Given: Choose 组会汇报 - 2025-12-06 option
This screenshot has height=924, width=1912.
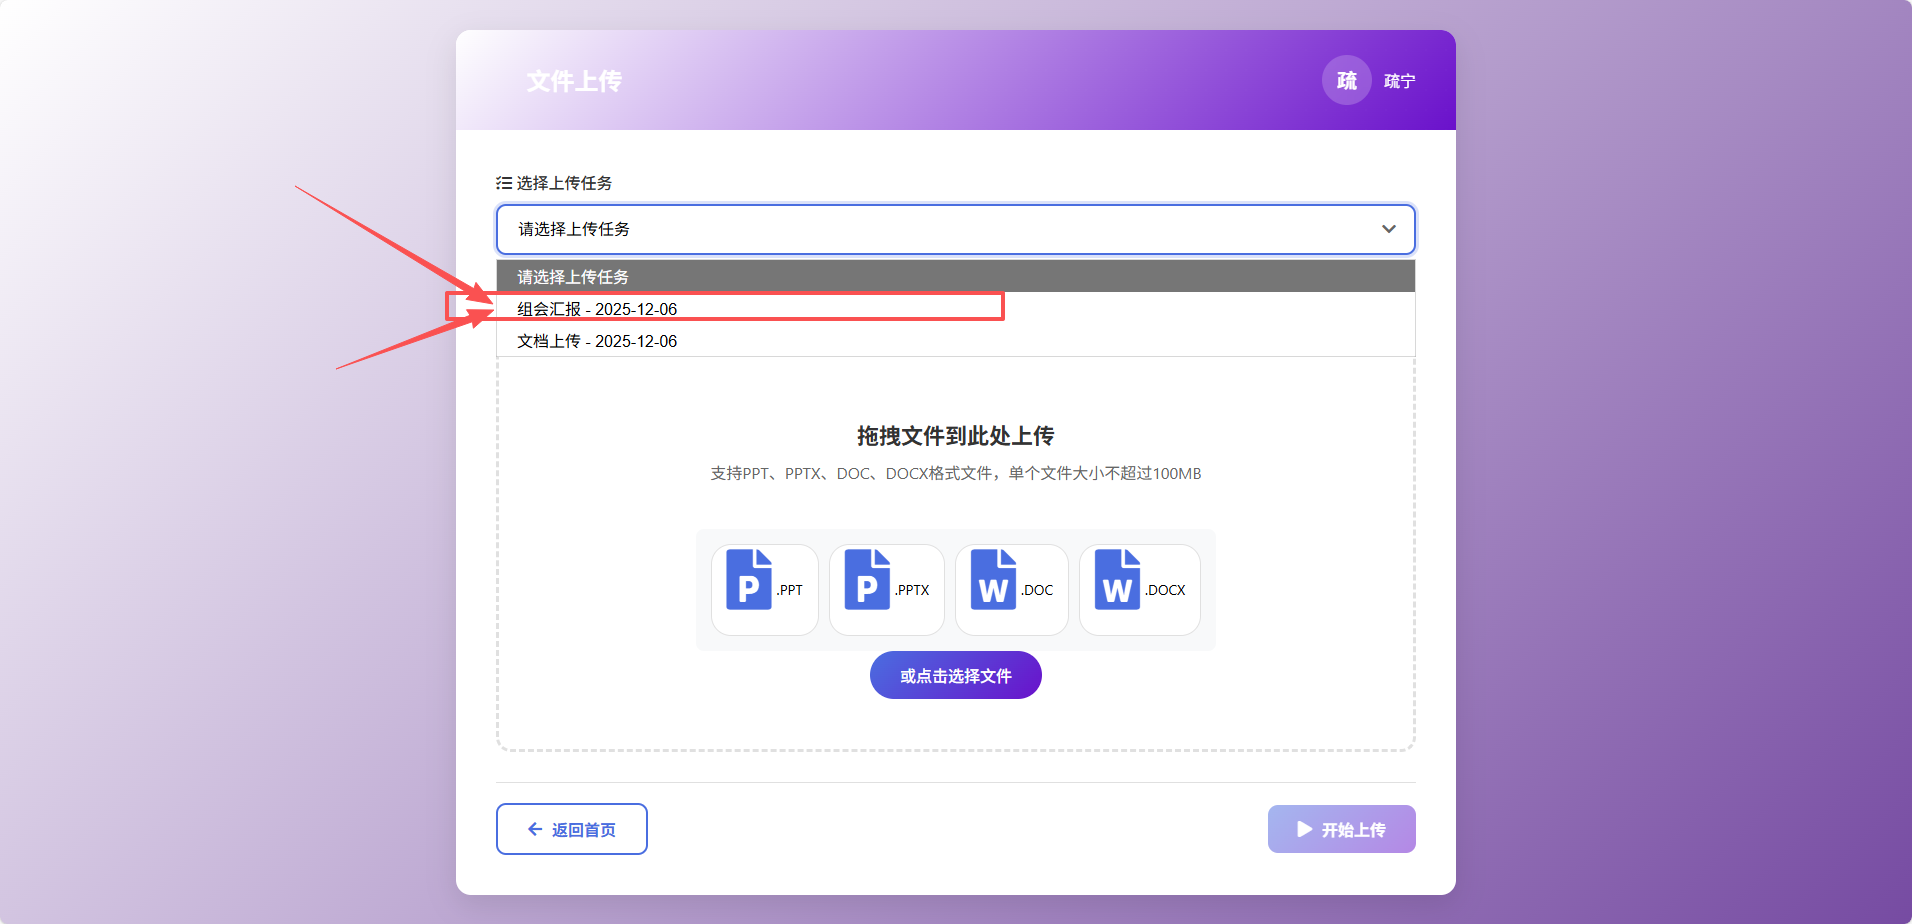Looking at the screenshot, I should tap(955, 309).
